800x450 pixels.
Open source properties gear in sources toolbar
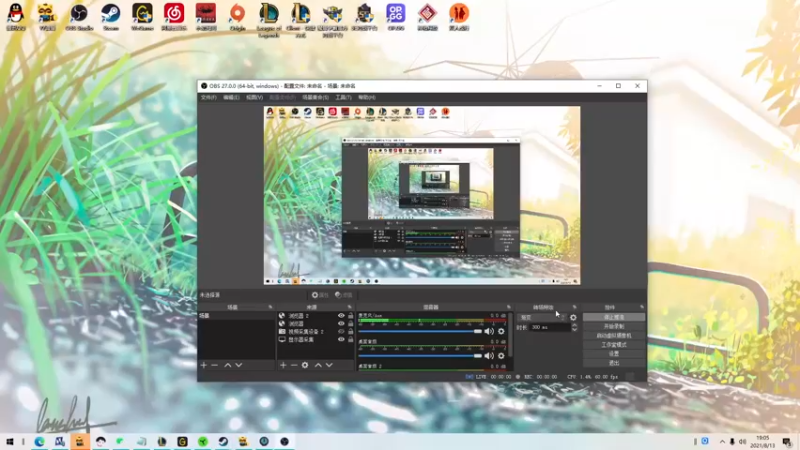point(305,365)
